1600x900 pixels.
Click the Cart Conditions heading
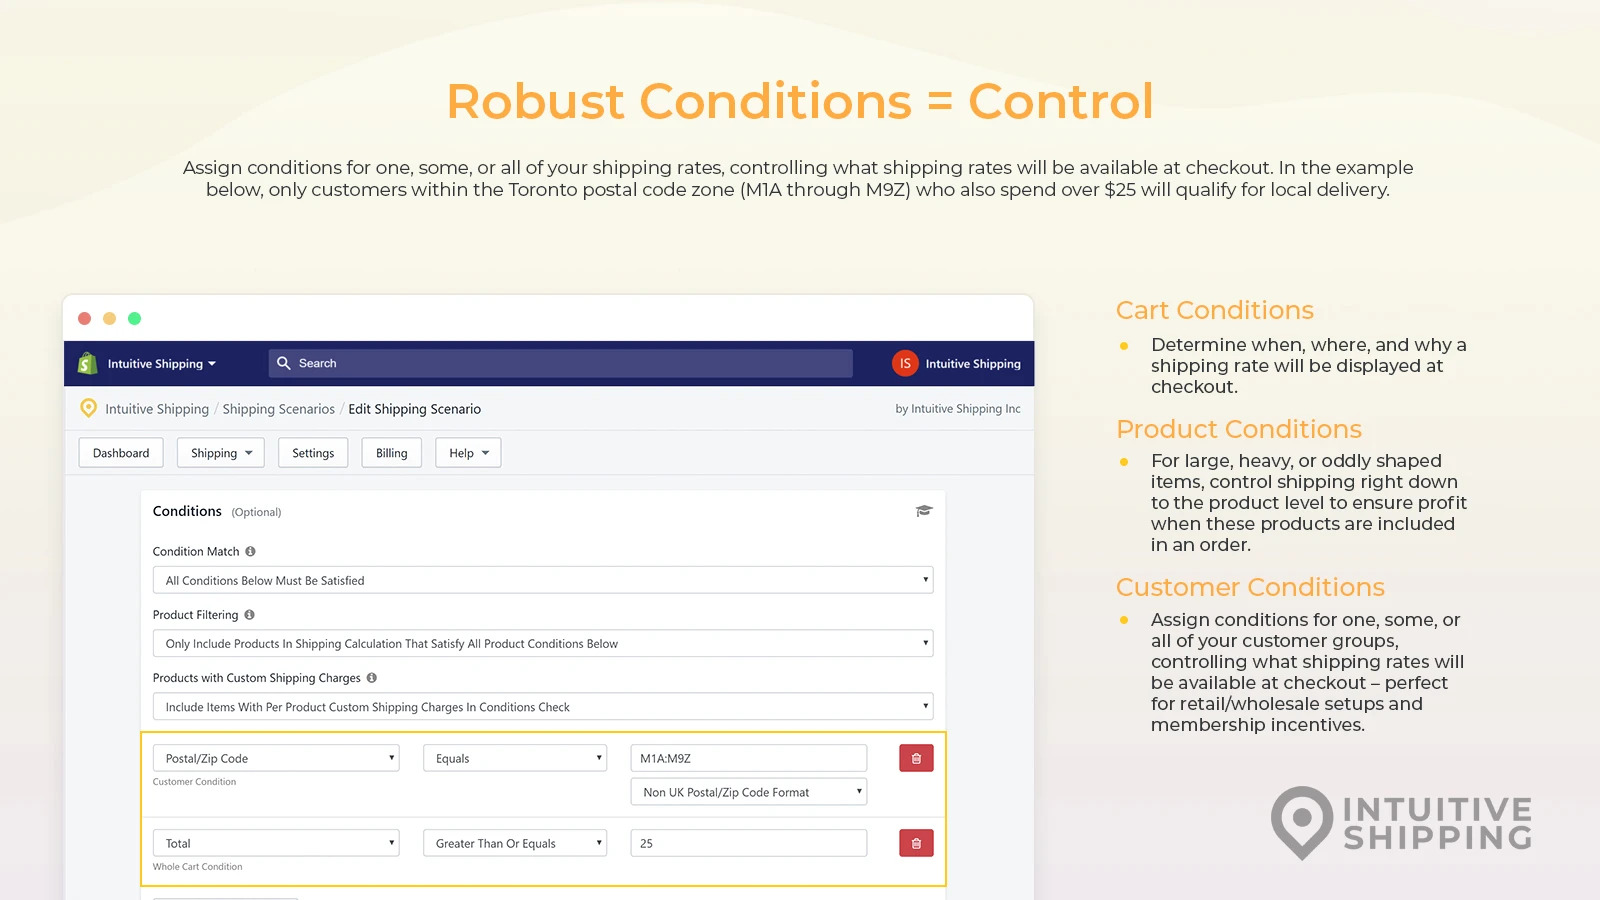point(1215,310)
